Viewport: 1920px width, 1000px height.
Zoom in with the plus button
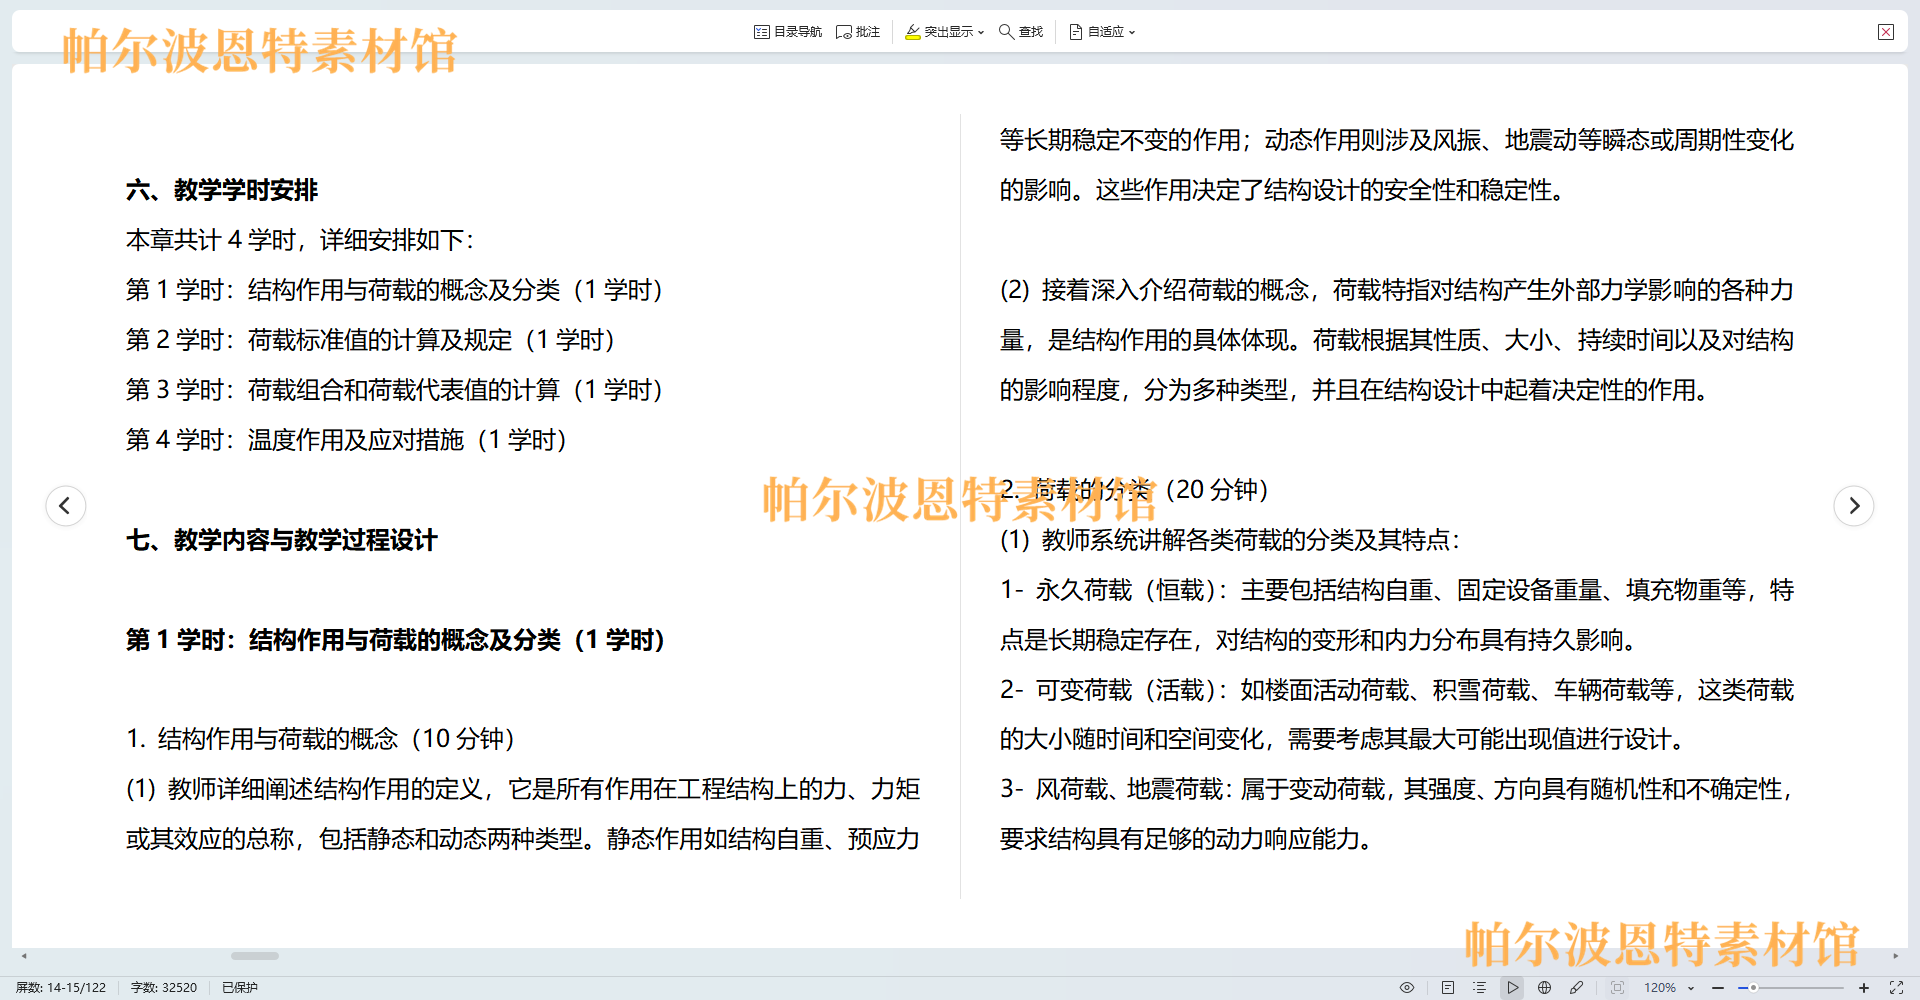click(x=1864, y=987)
